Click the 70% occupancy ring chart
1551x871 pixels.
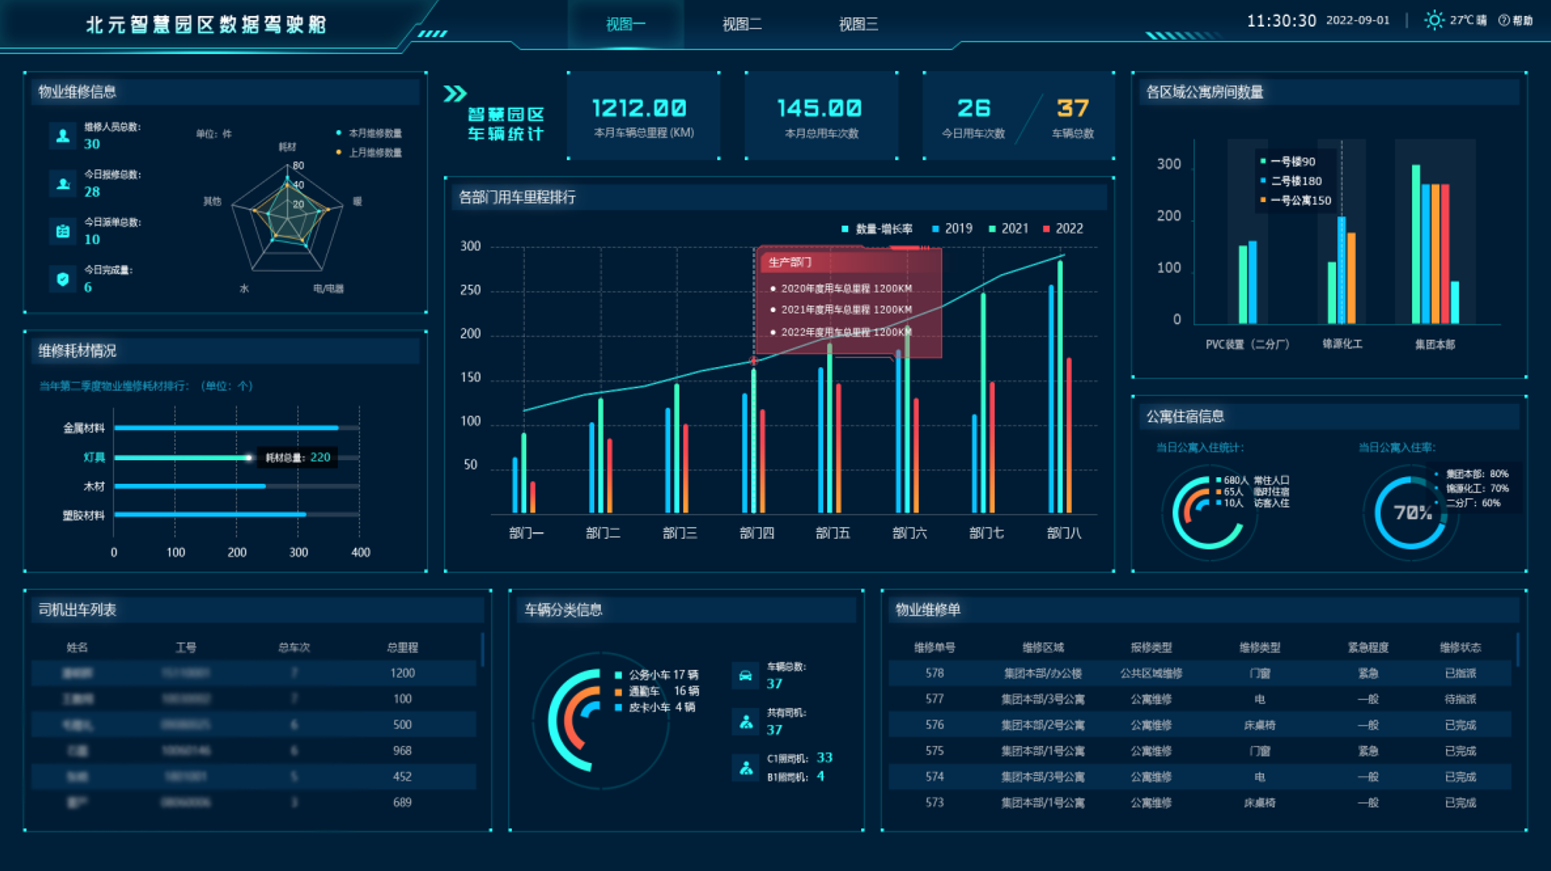[1411, 513]
